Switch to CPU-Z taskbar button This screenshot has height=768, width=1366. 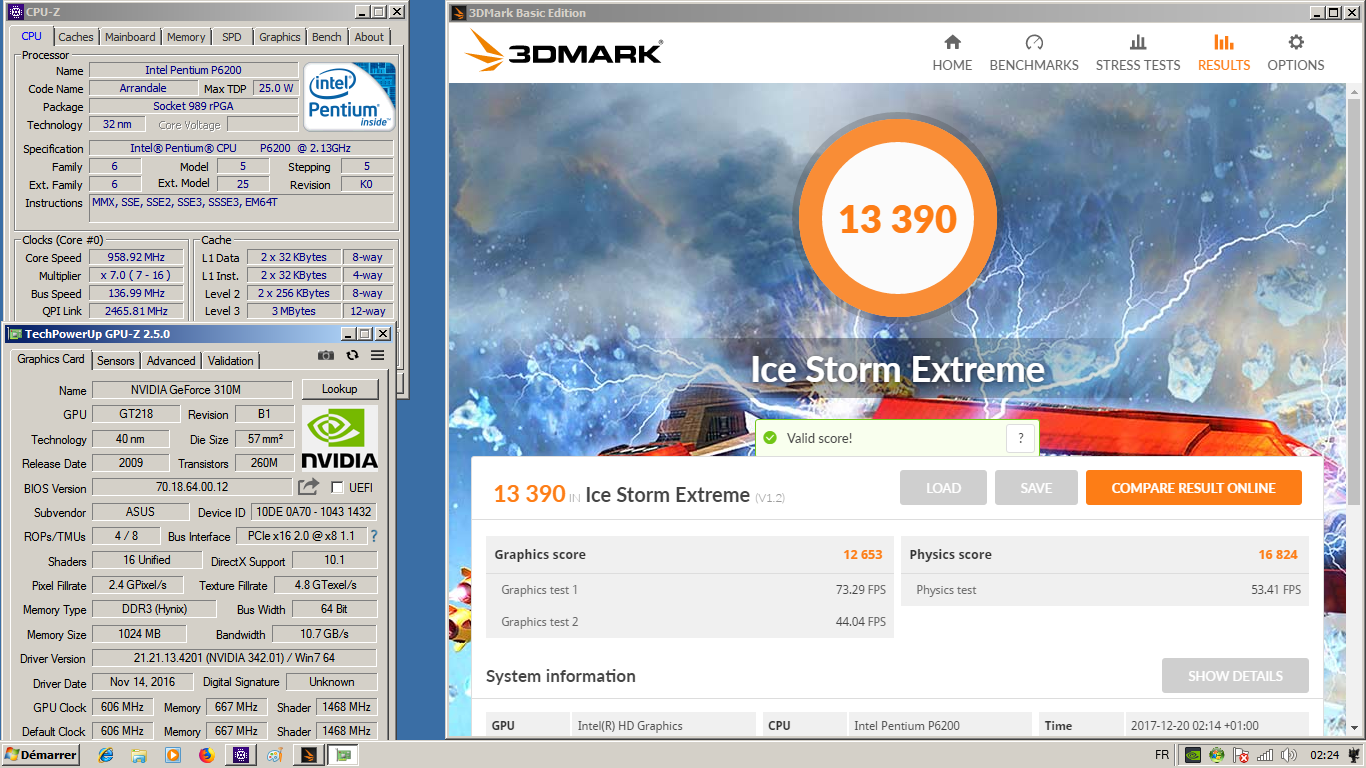pos(240,755)
